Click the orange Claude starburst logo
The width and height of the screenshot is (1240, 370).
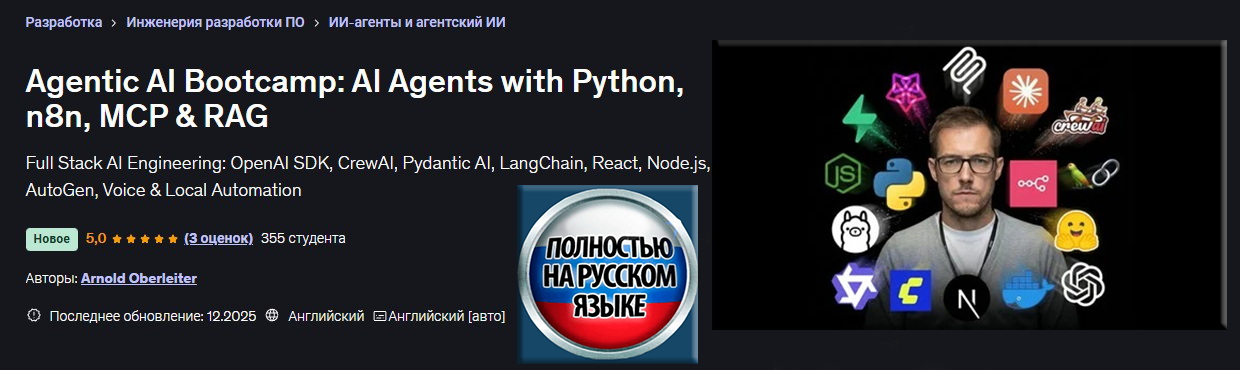point(1025,91)
